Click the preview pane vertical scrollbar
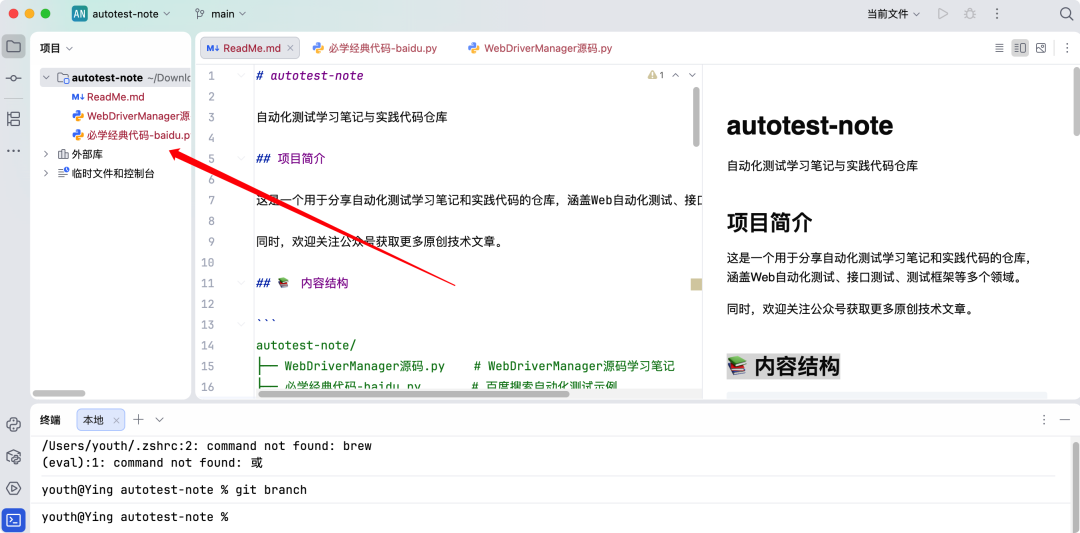The height and width of the screenshot is (533, 1080). [1076, 100]
